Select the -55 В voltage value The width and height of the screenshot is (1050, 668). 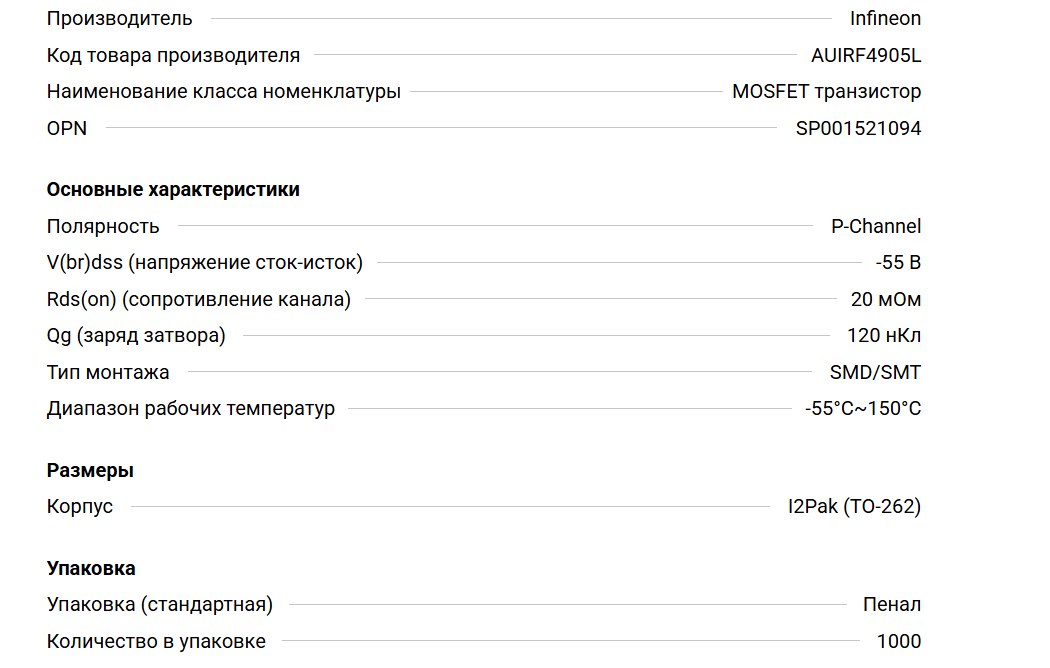pyautogui.click(x=898, y=263)
